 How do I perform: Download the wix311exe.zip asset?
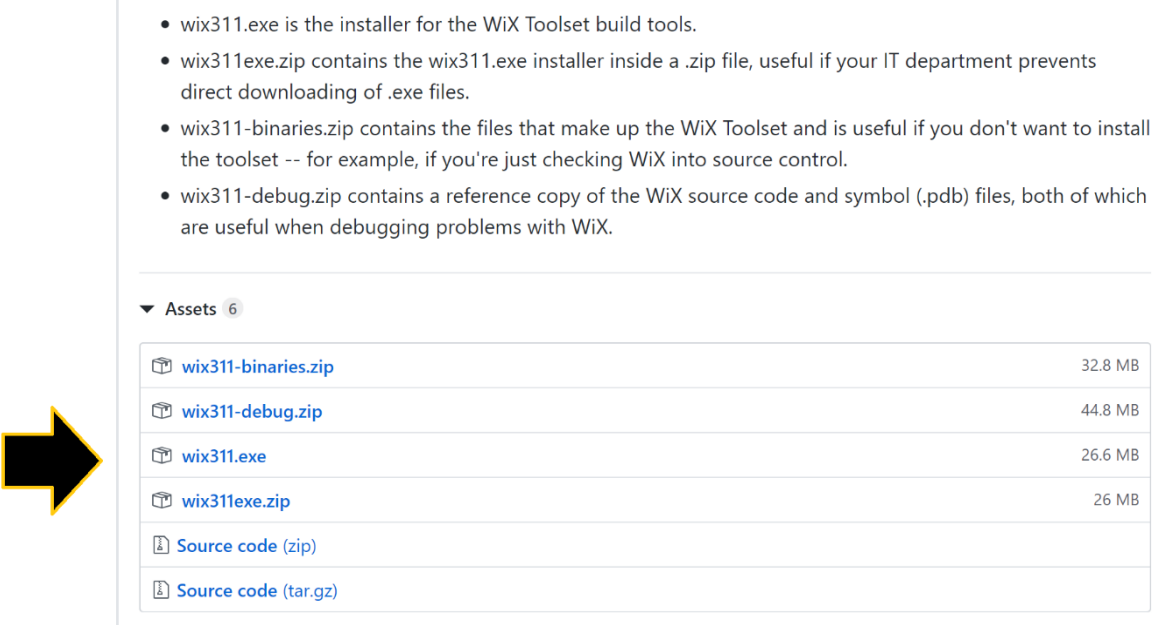[235, 501]
